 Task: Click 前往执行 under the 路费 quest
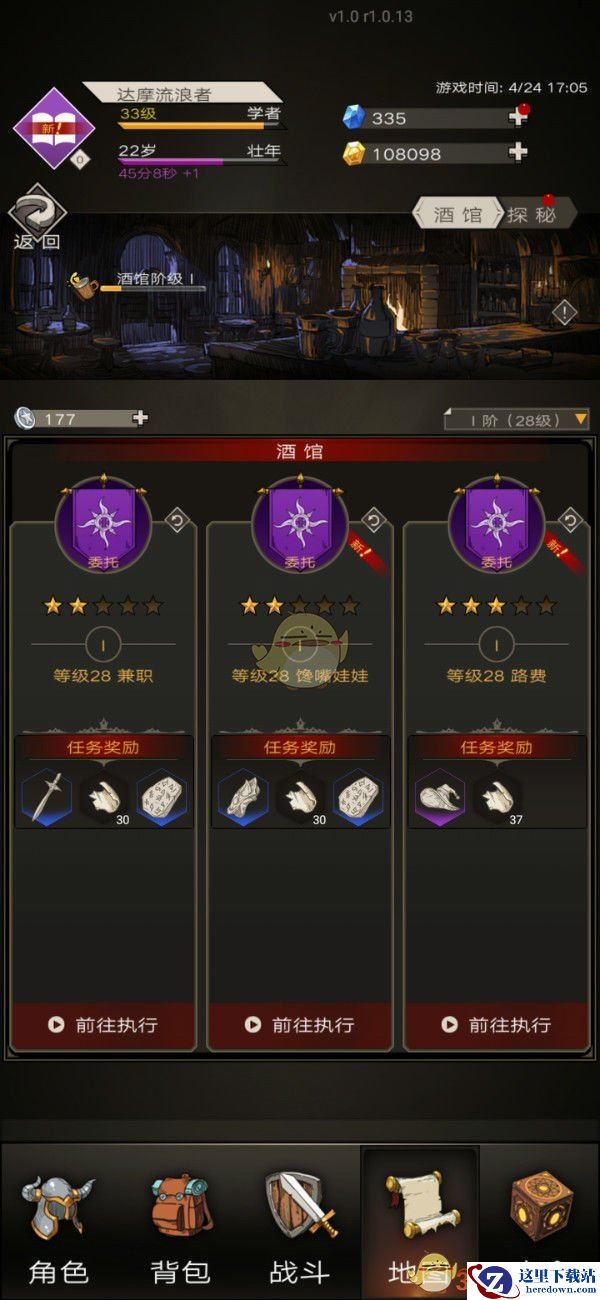tap(497, 1025)
